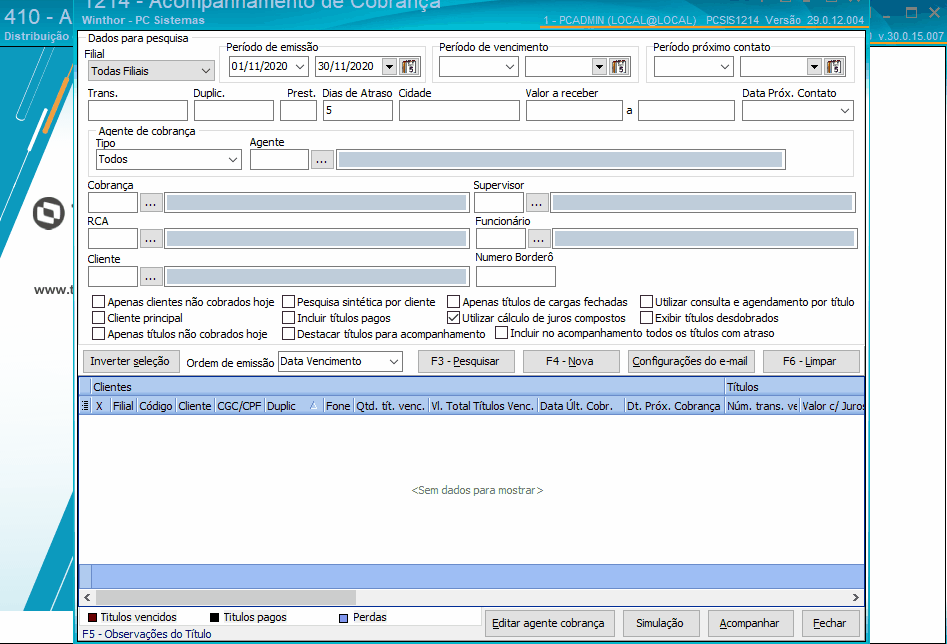The image size is (947, 644).
Task: Click F3 - Pesquisar button
Action: click(466, 361)
